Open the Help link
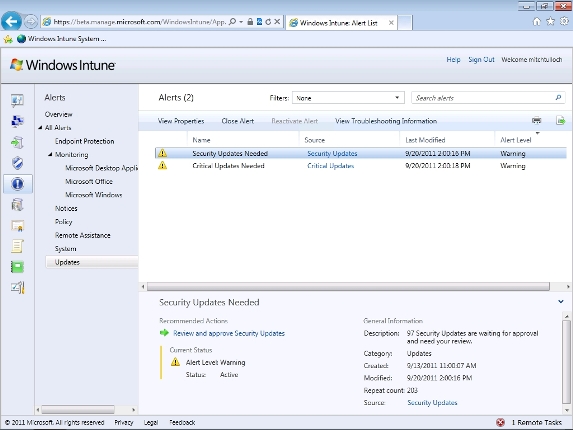Viewport: 573px width, 430px height. point(453,60)
